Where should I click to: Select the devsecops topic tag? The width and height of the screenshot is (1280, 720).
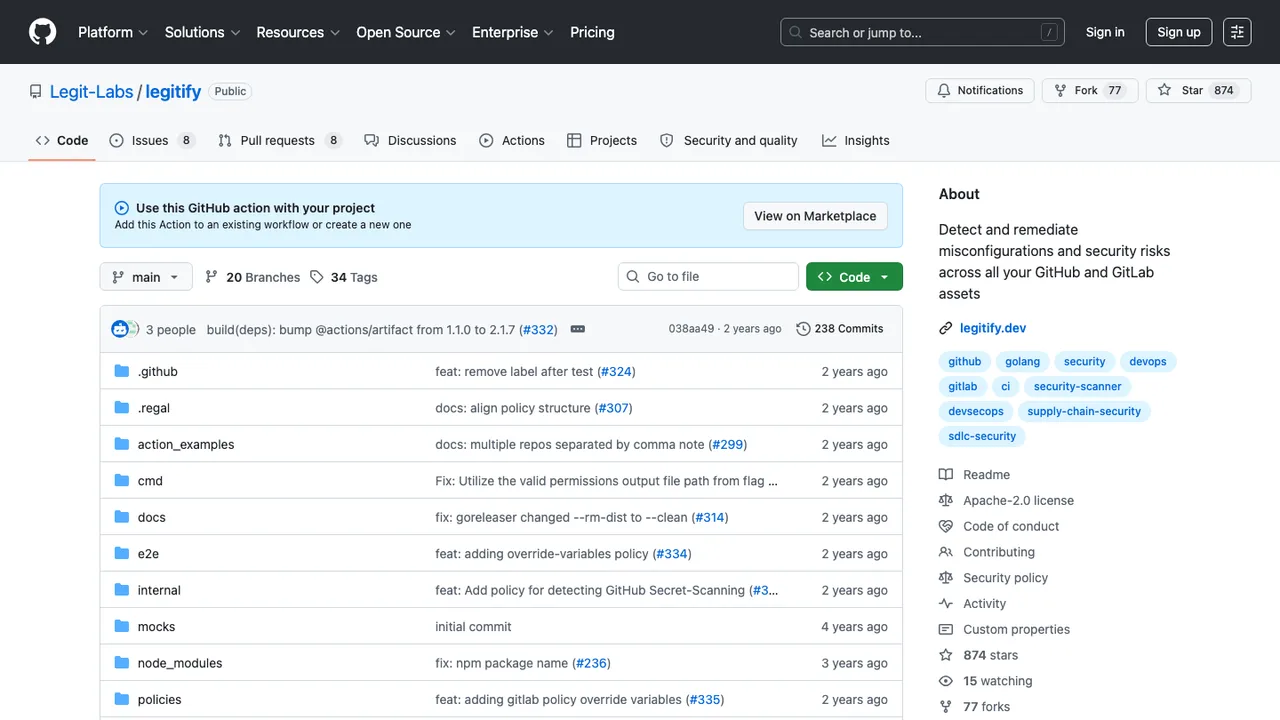point(976,411)
